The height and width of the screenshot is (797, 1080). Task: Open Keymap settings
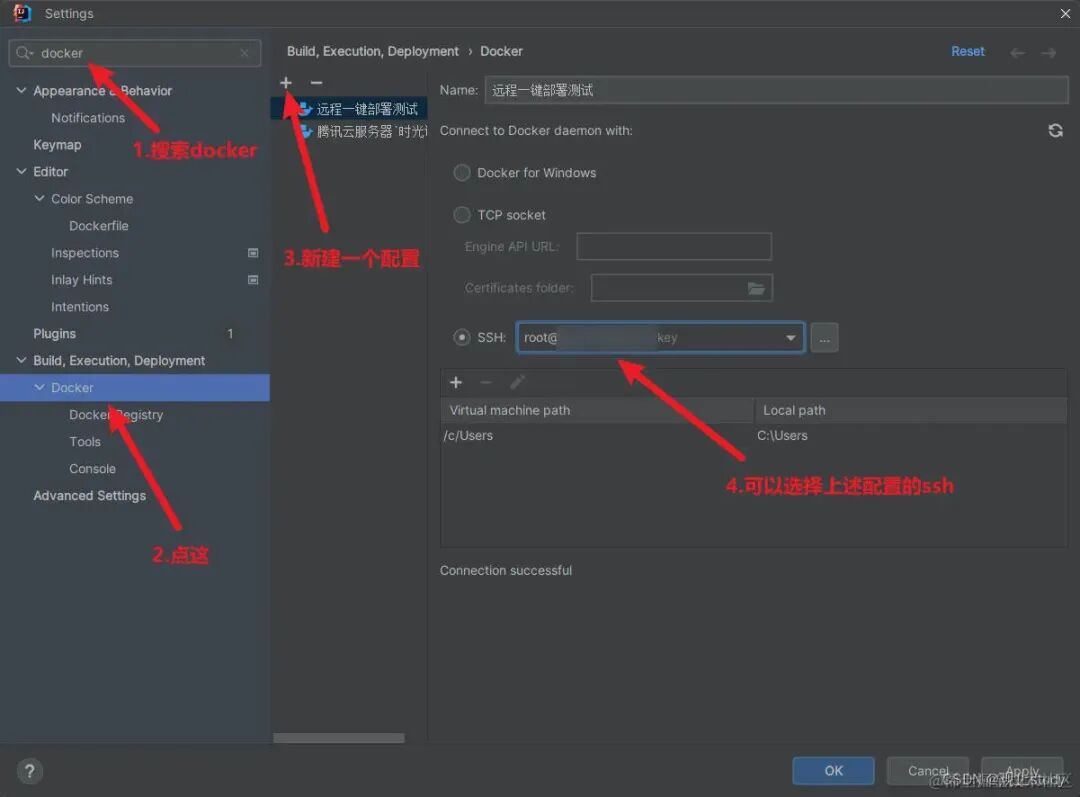click(x=57, y=145)
